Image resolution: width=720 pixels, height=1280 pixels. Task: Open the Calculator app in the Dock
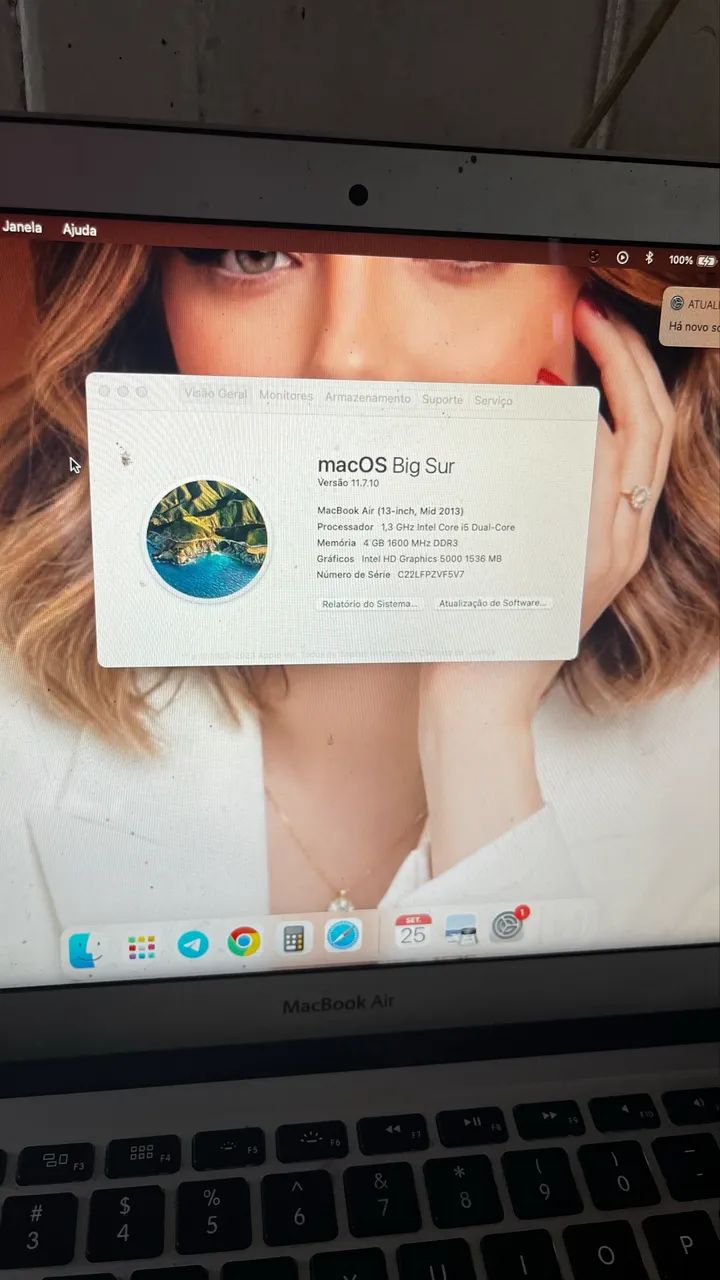point(294,939)
